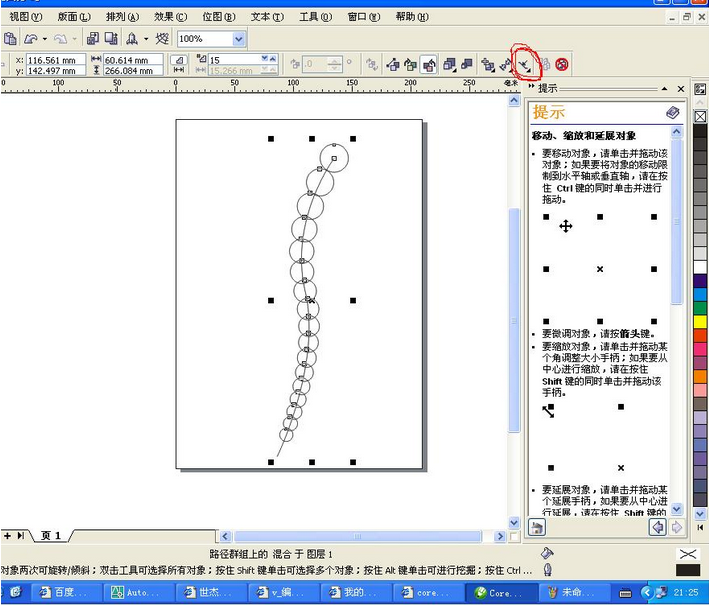Screen dimensions: 709x605
Task: Click the last page navigation arrow
Action: 20,536
